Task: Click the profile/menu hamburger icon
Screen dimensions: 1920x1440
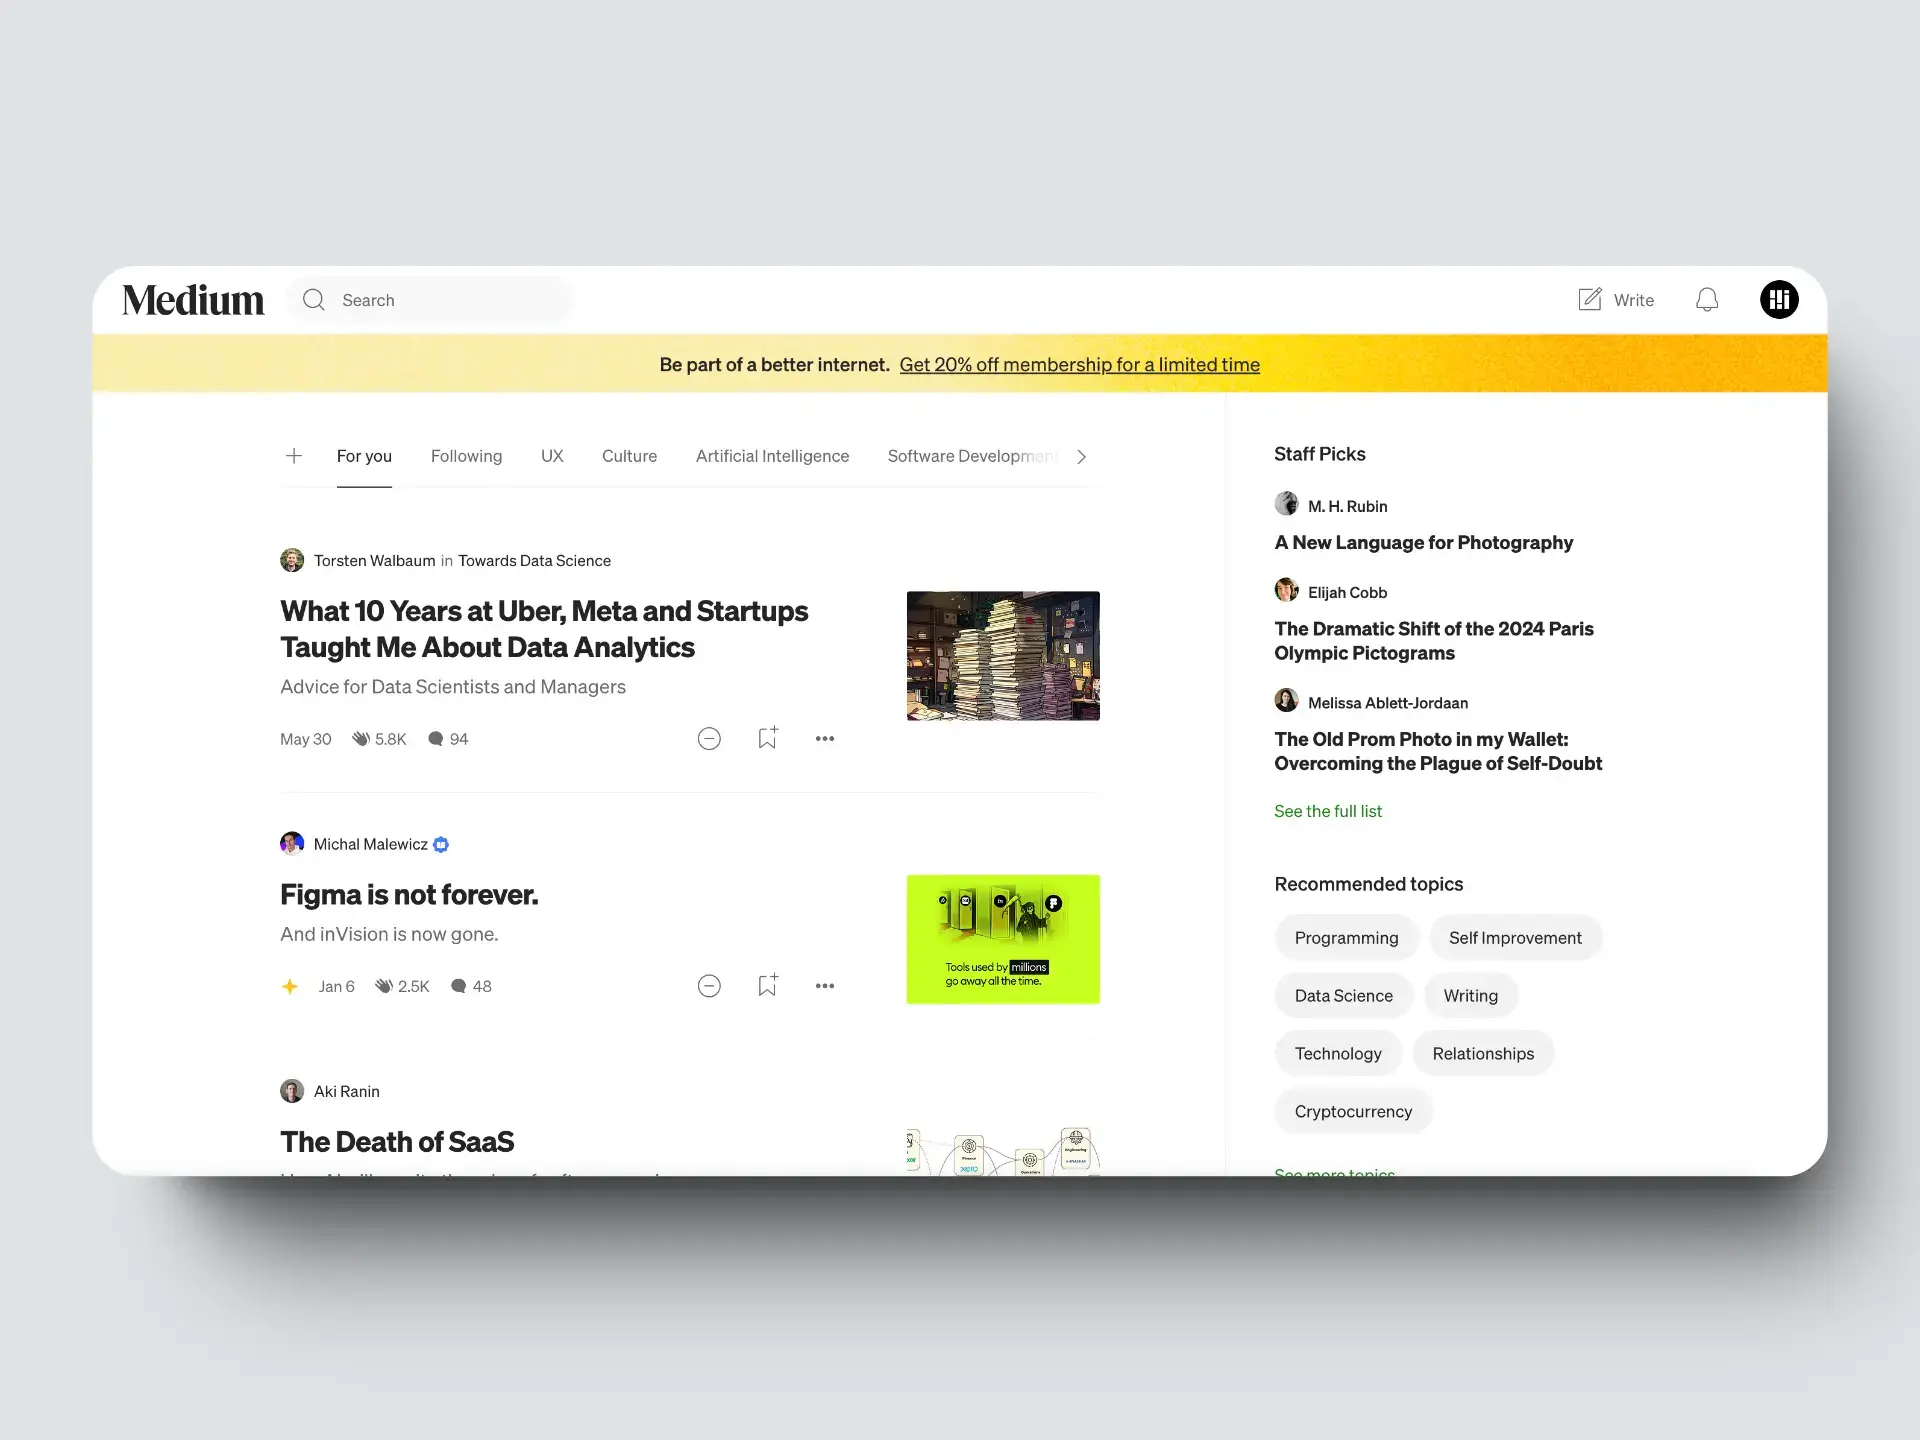Action: (1778, 298)
